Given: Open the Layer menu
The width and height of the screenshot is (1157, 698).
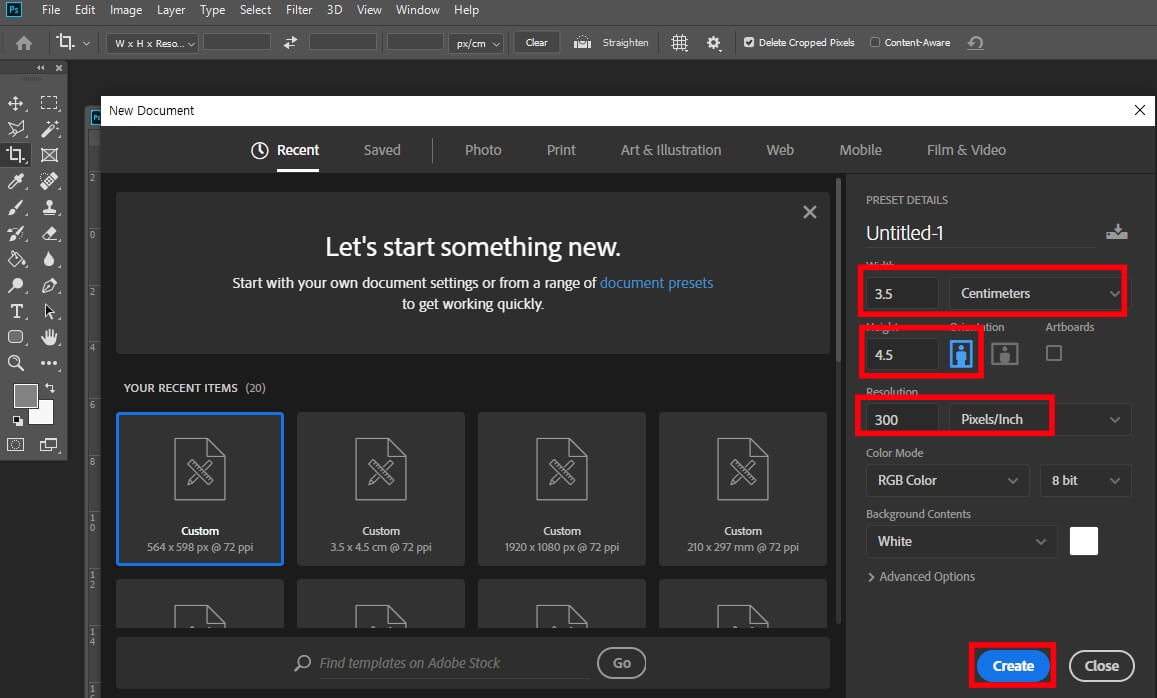Looking at the screenshot, I should click(x=170, y=10).
